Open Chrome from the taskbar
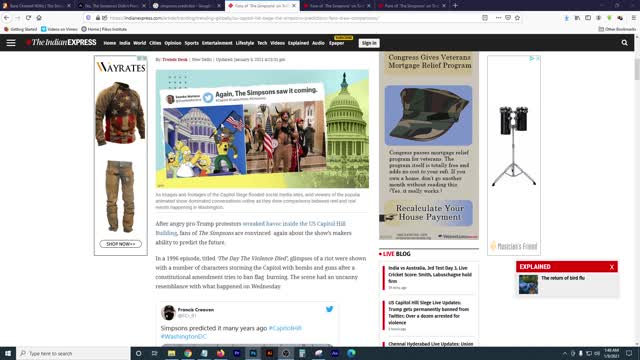Screen dimensions: 640x360 (x=188, y=353)
